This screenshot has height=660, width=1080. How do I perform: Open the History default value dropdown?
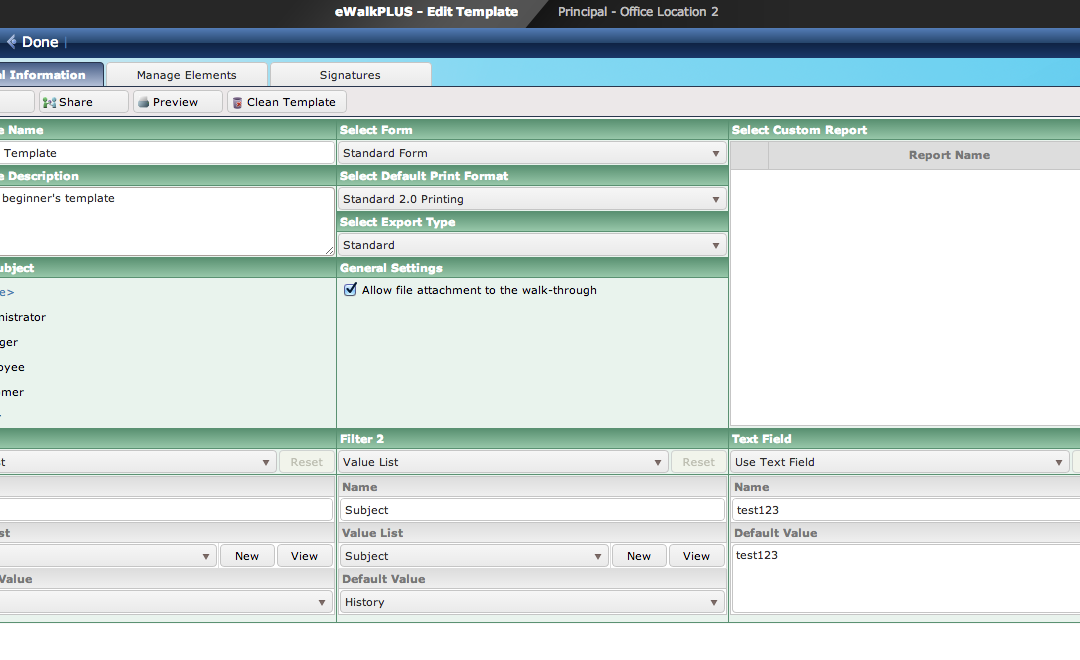(x=532, y=602)
